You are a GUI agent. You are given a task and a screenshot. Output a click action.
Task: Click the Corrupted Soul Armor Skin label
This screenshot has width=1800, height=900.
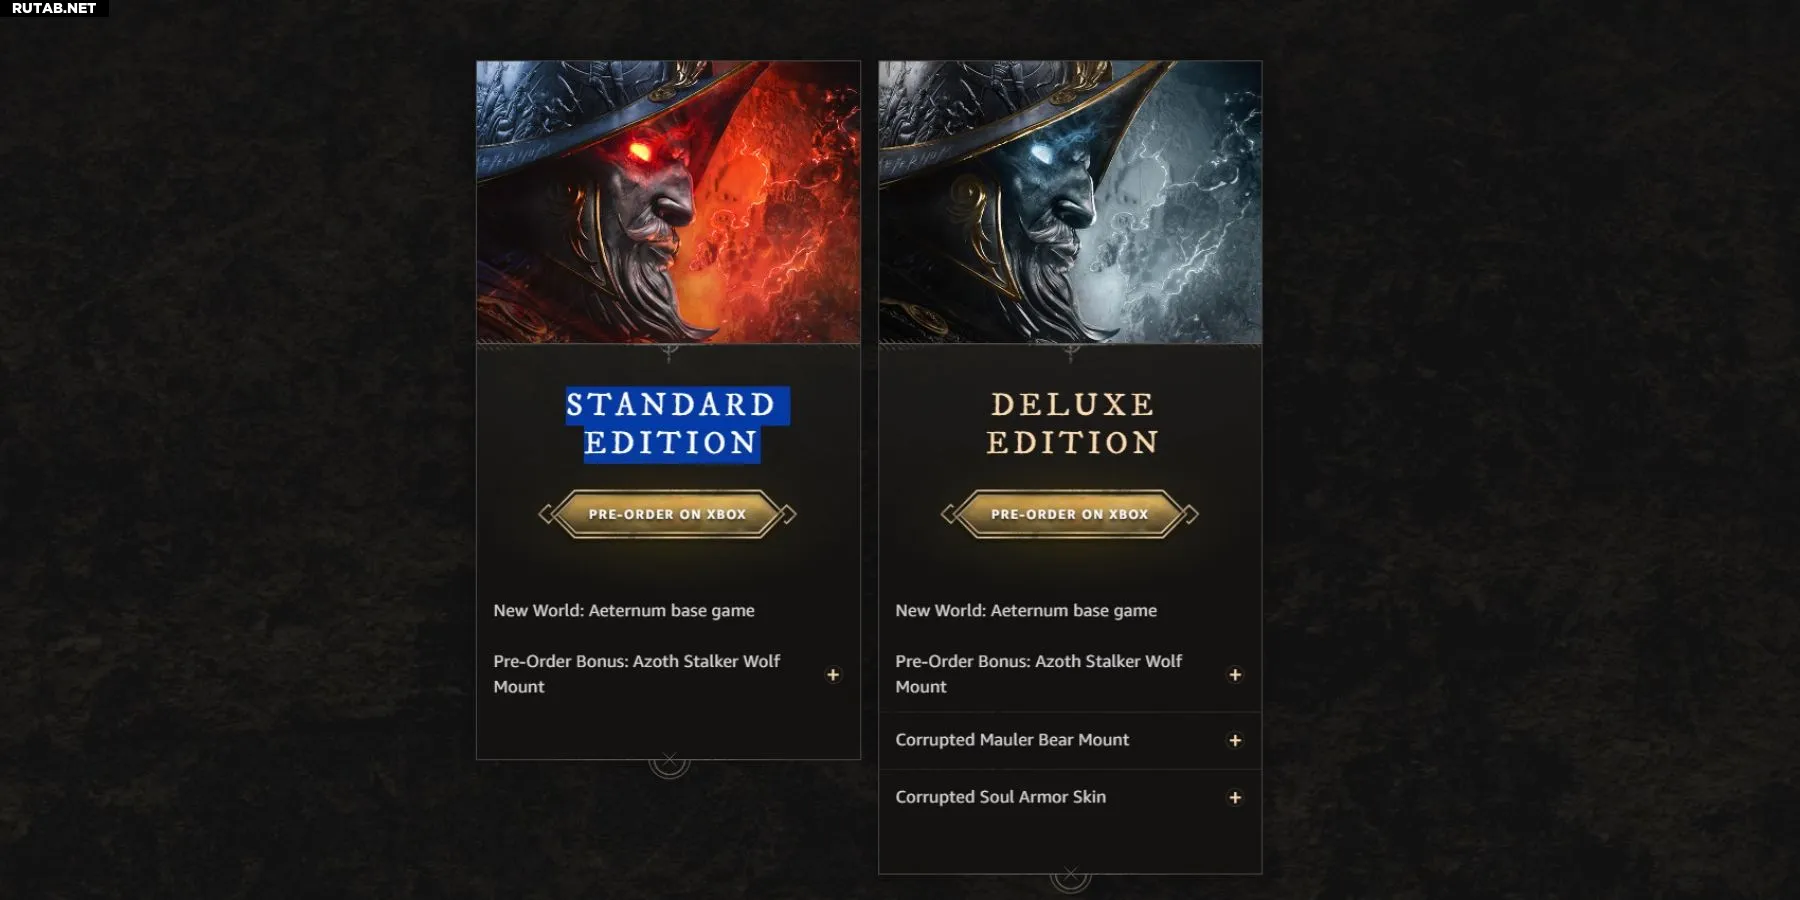point(1001,797)
